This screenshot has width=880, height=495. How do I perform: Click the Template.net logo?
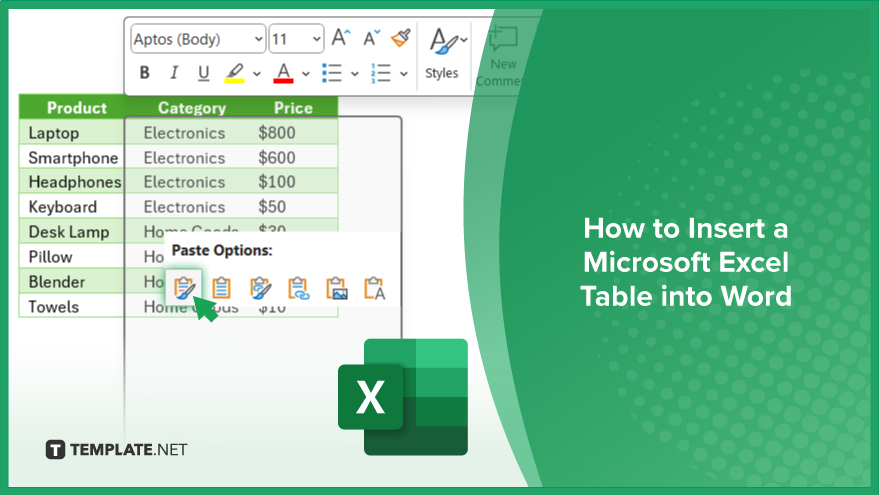pos(117,450)
